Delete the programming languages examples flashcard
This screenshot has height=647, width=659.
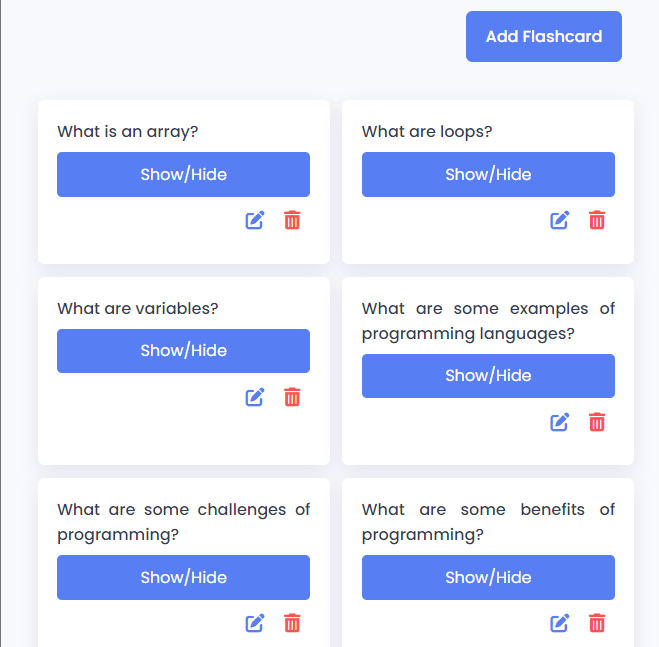(x=597, y=422)
